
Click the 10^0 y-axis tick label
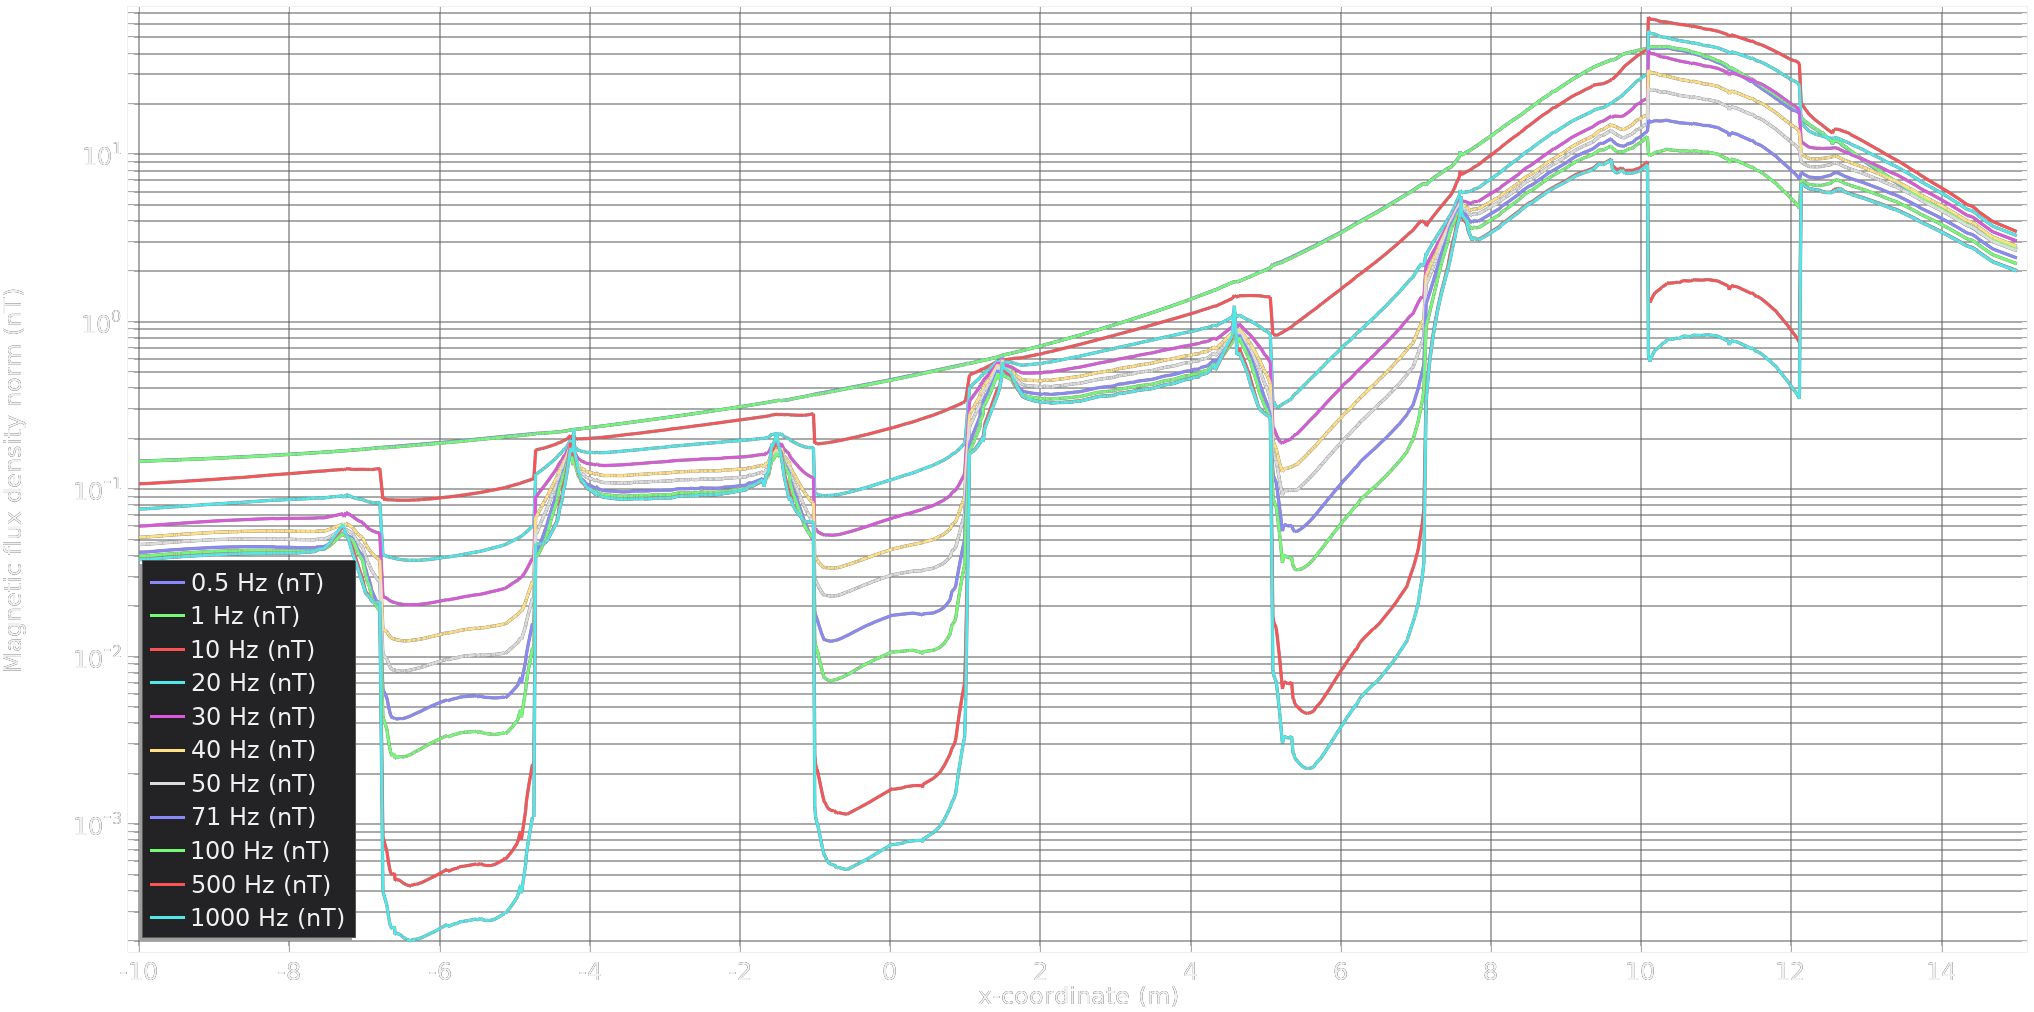pos(101,324)
